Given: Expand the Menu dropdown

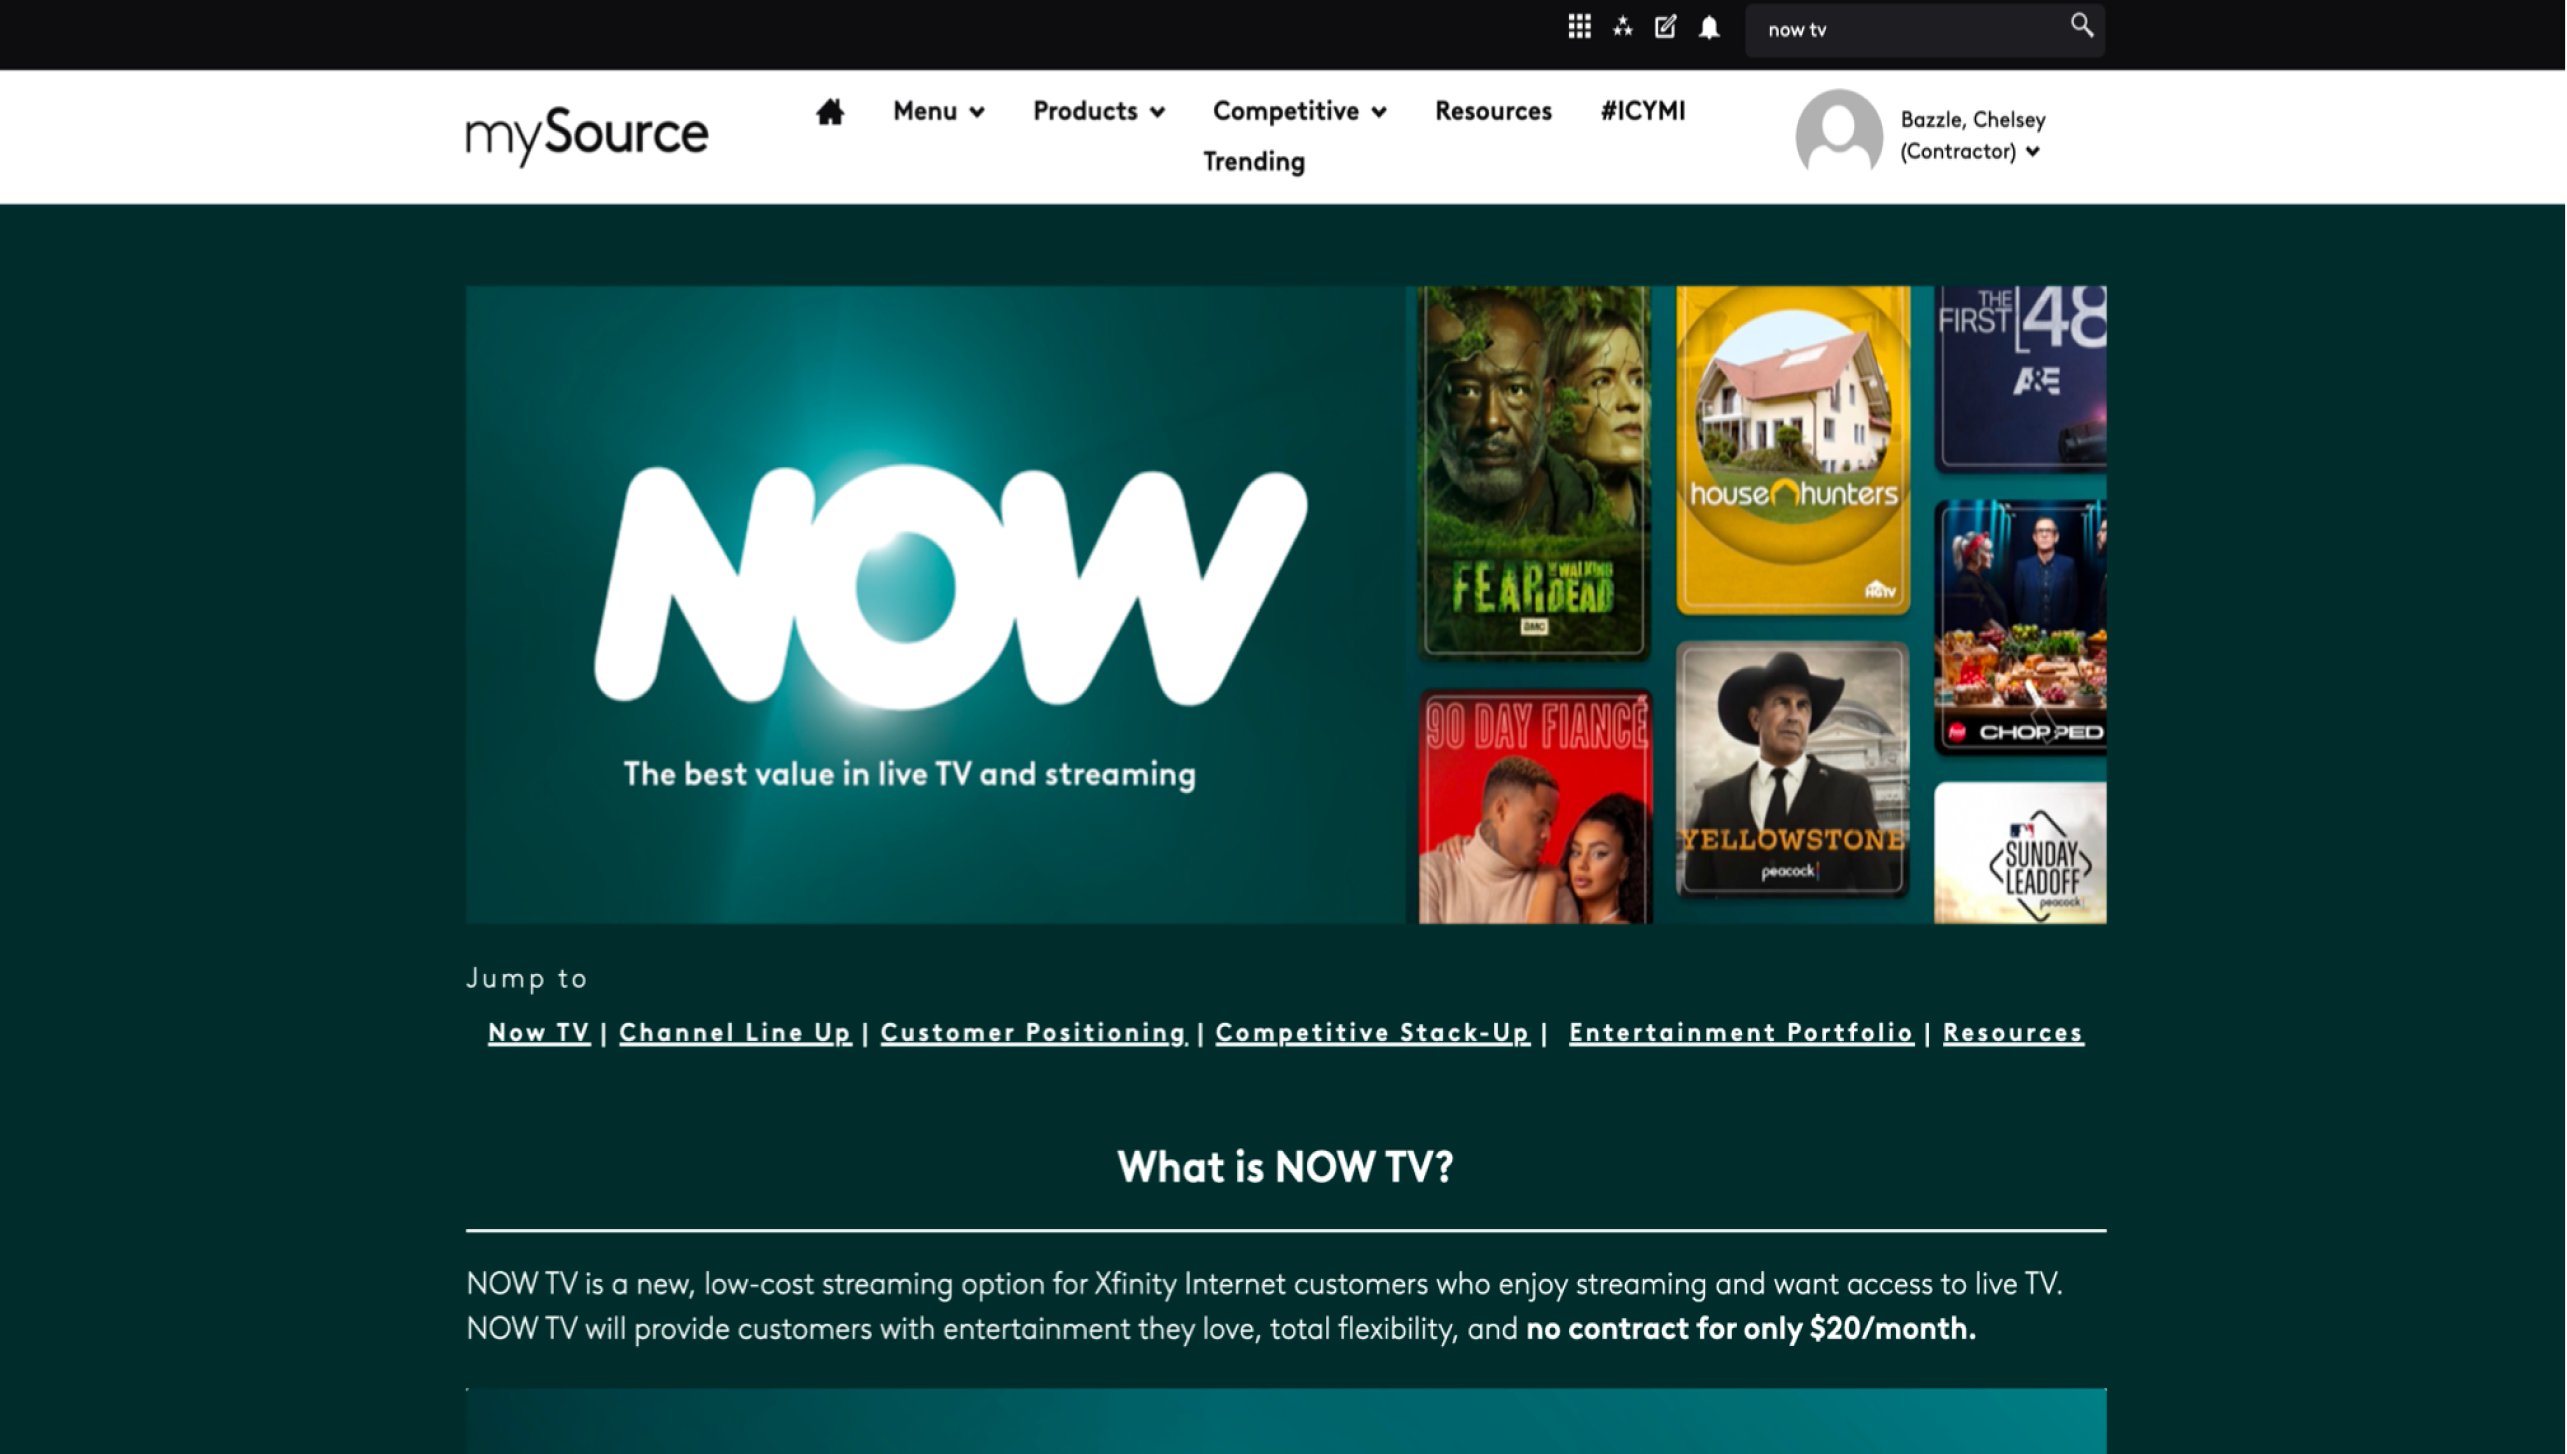Looking at the screenshot, I should [938, 111].
